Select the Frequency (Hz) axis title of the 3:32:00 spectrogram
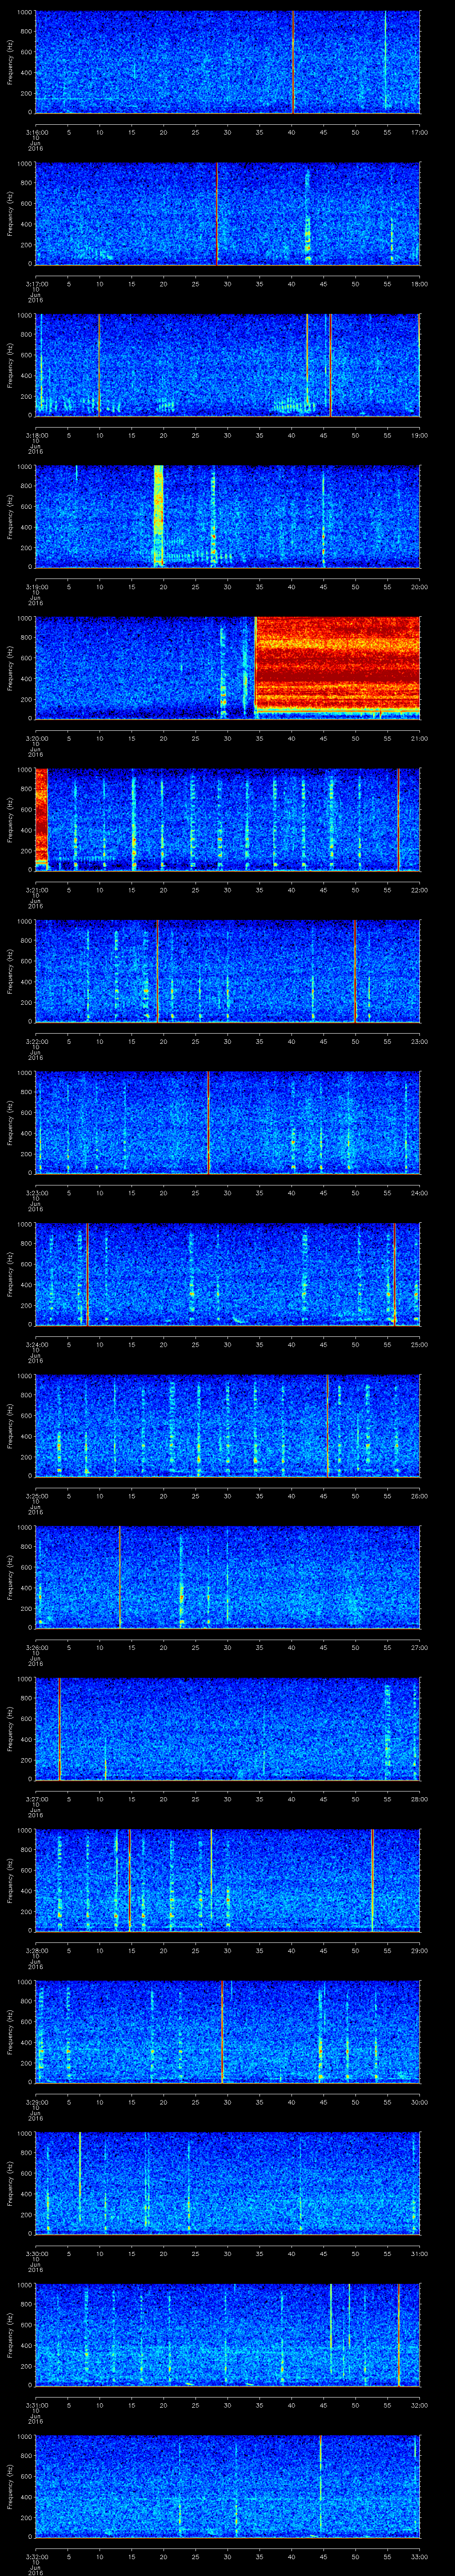455x2576 pixels. [x=10, y=2487]
